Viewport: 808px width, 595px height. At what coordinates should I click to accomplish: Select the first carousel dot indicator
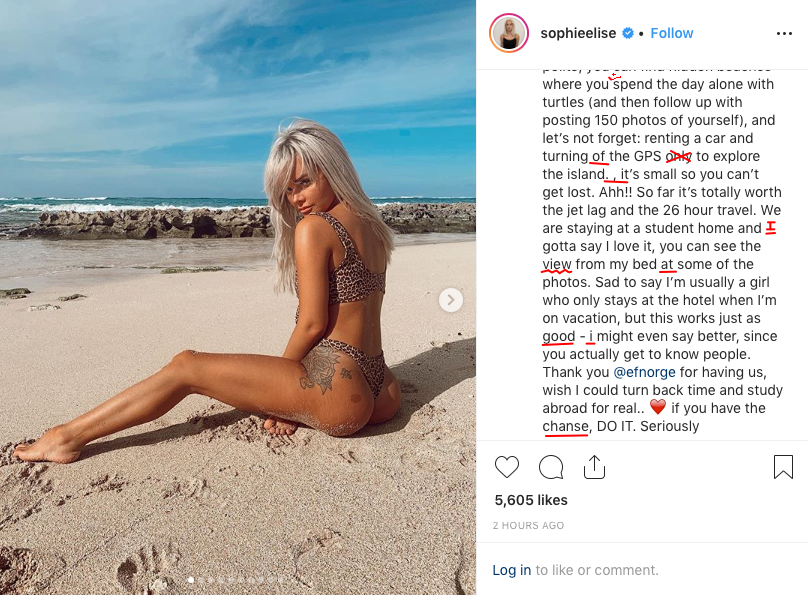click(191, 580)
